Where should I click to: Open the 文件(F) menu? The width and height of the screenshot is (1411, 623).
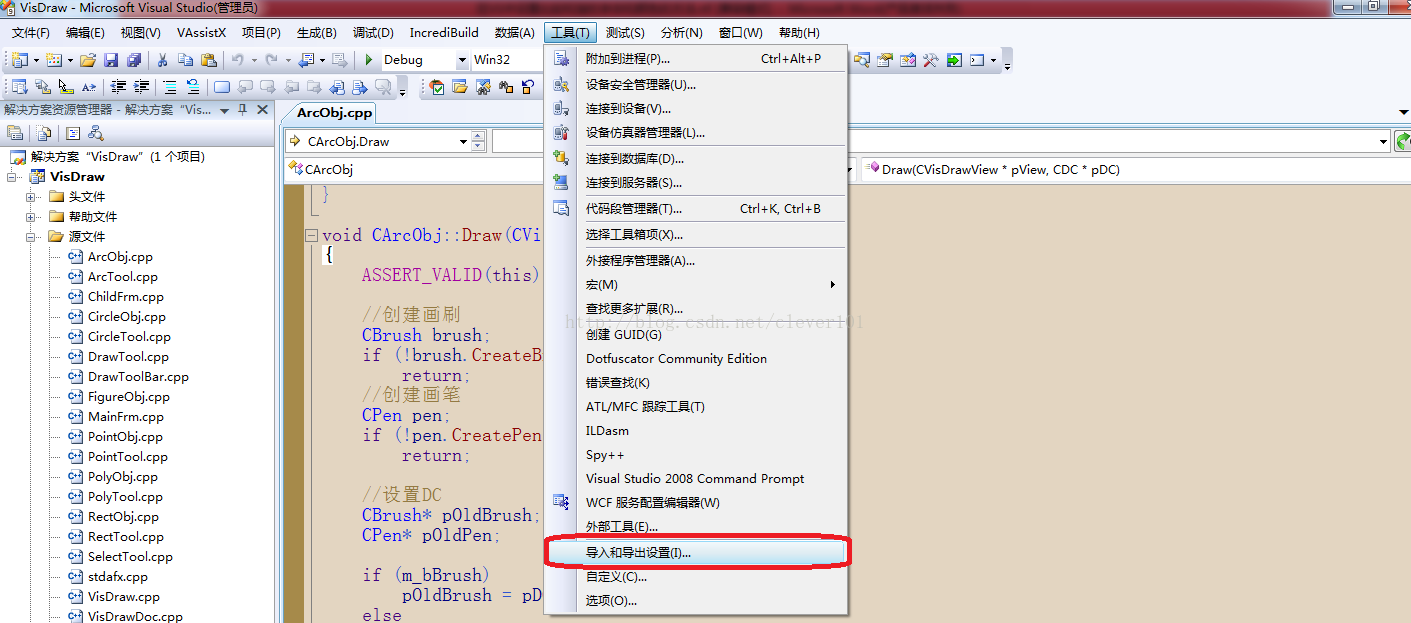[30, 33]
